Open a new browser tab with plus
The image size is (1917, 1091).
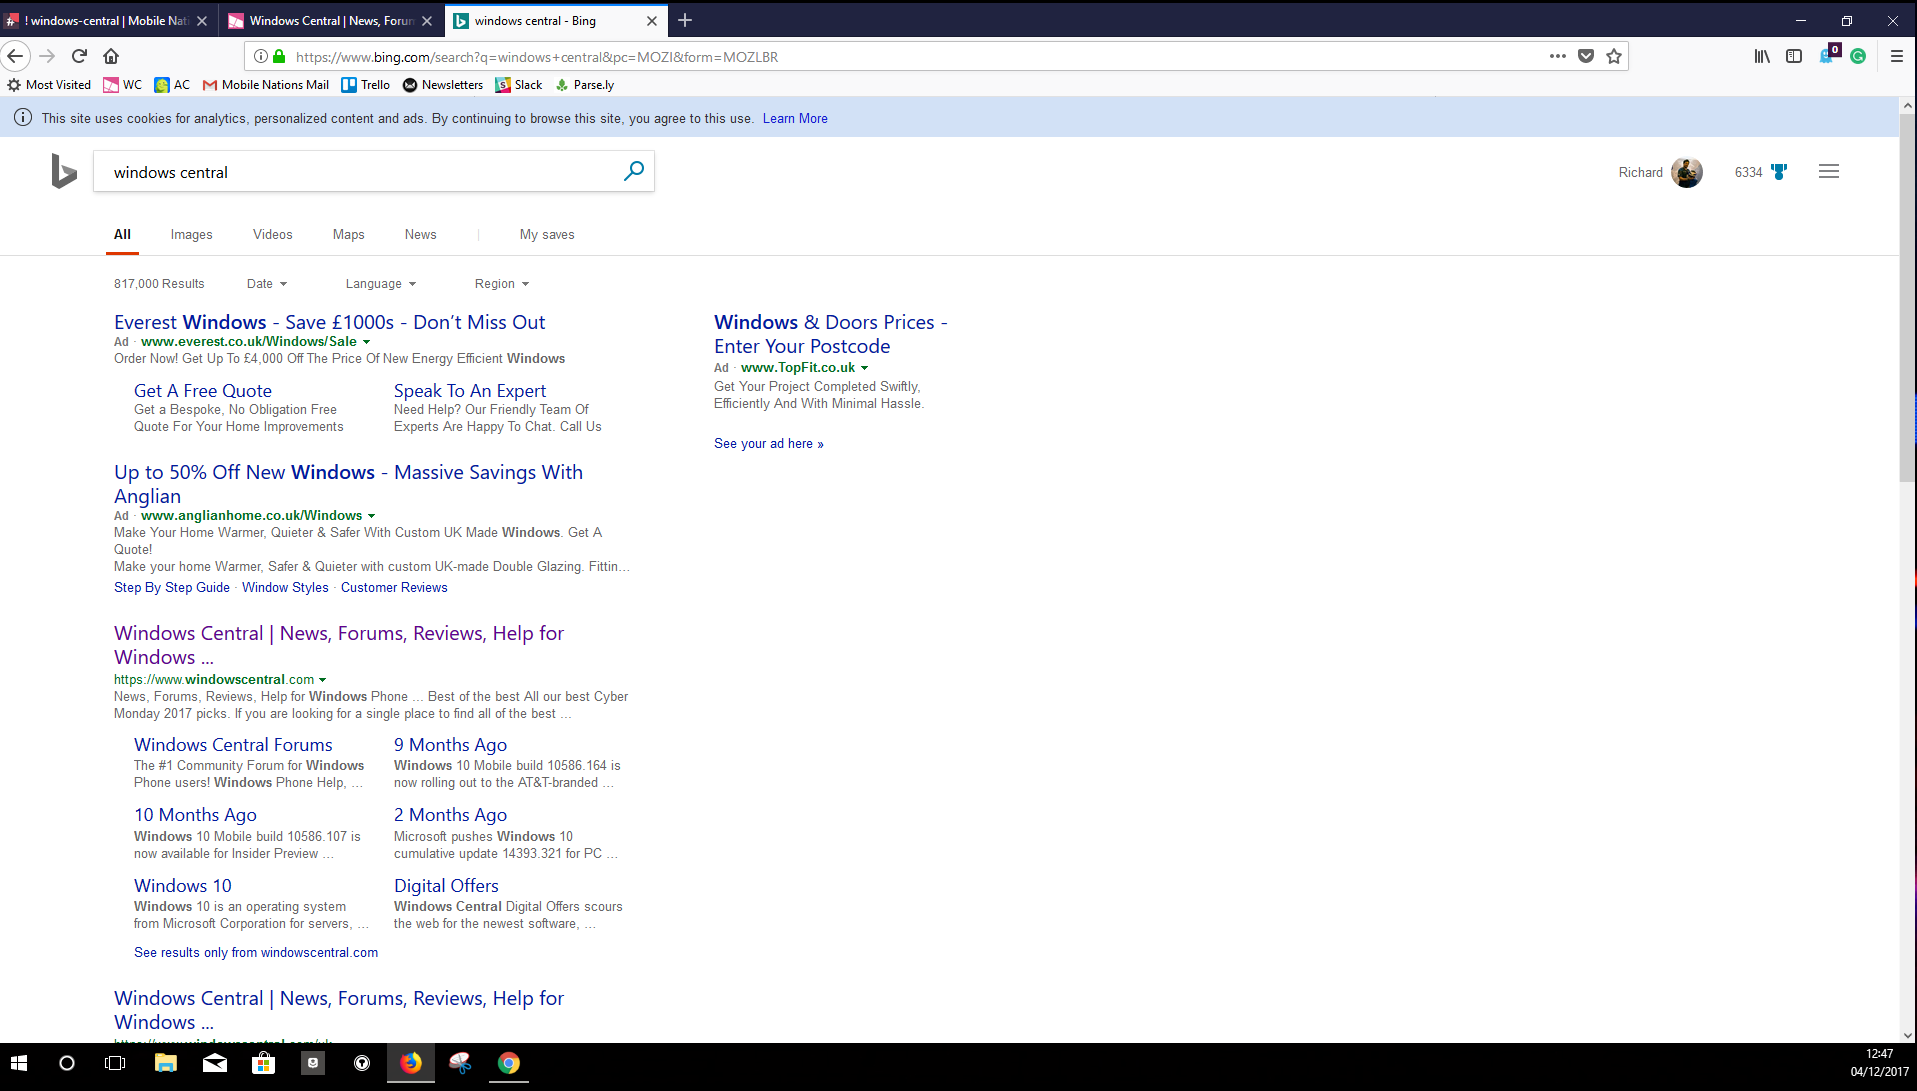click(685, 20)
